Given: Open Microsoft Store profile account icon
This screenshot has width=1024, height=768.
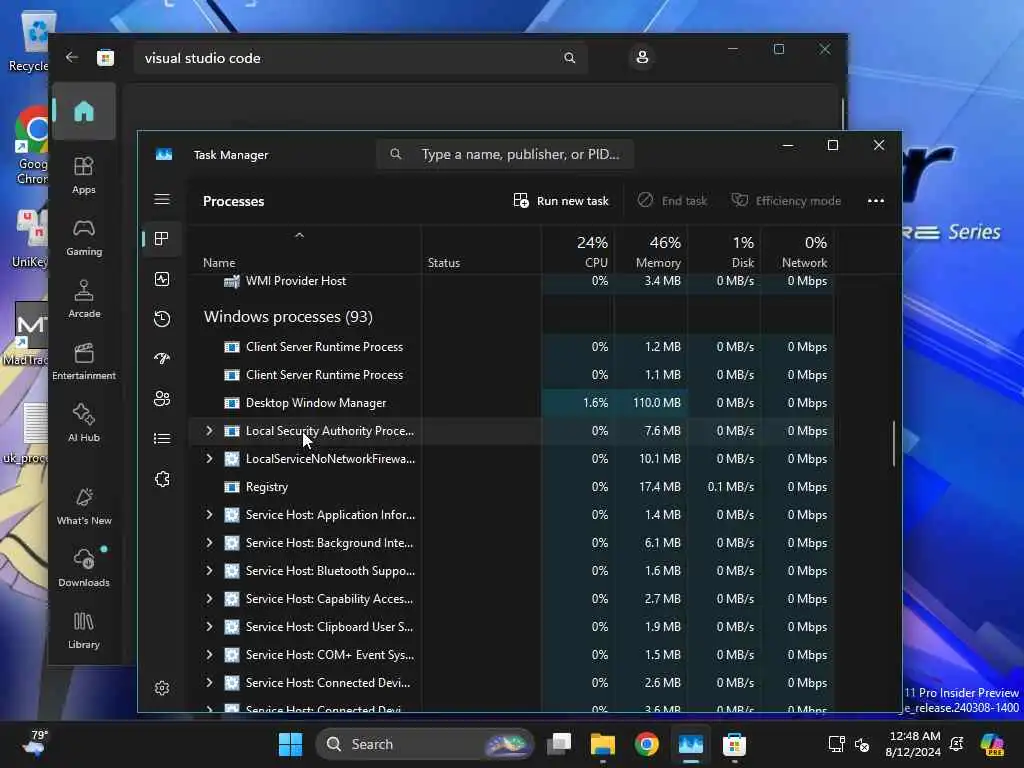Looking at the screenshot, I should coord(642,57).
